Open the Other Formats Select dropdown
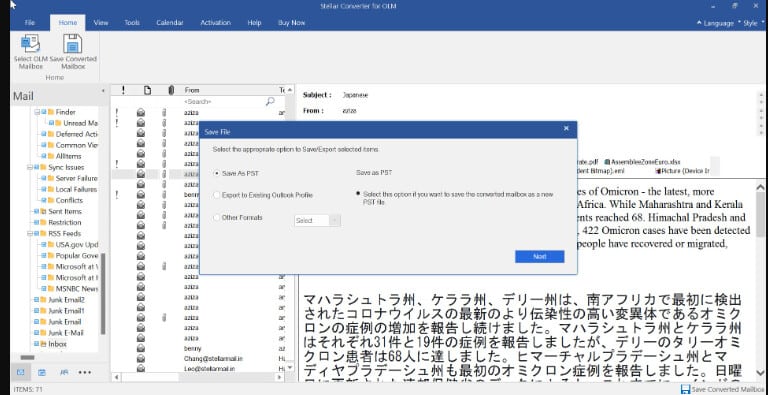 (x=317, y=221)
